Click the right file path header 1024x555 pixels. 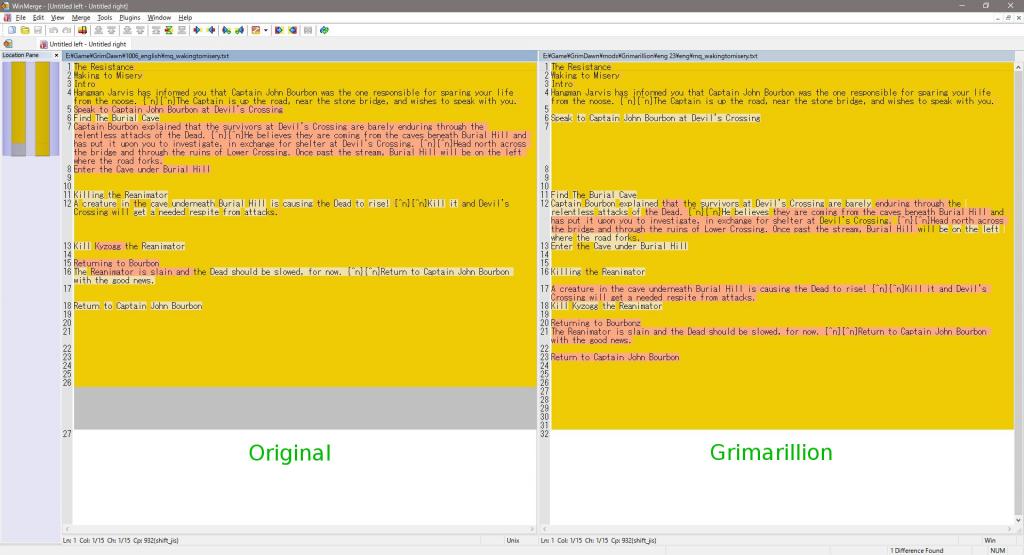(780, 56)
